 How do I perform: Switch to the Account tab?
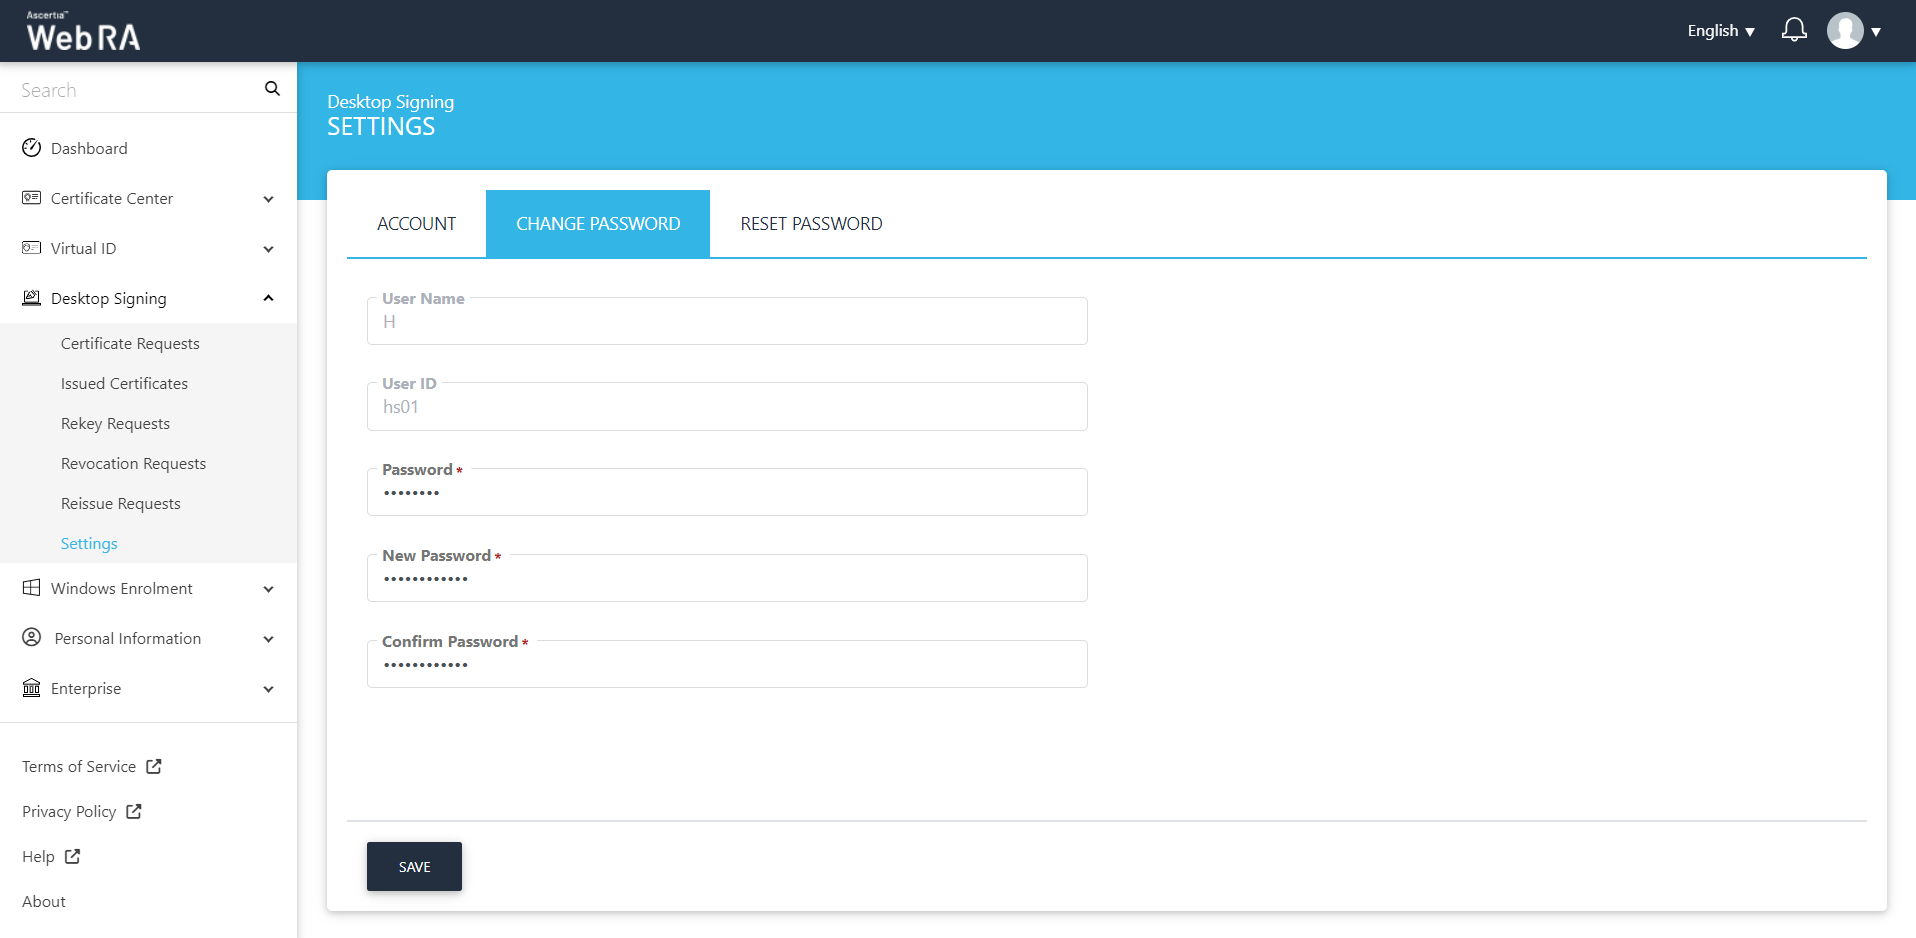point(416,224)
